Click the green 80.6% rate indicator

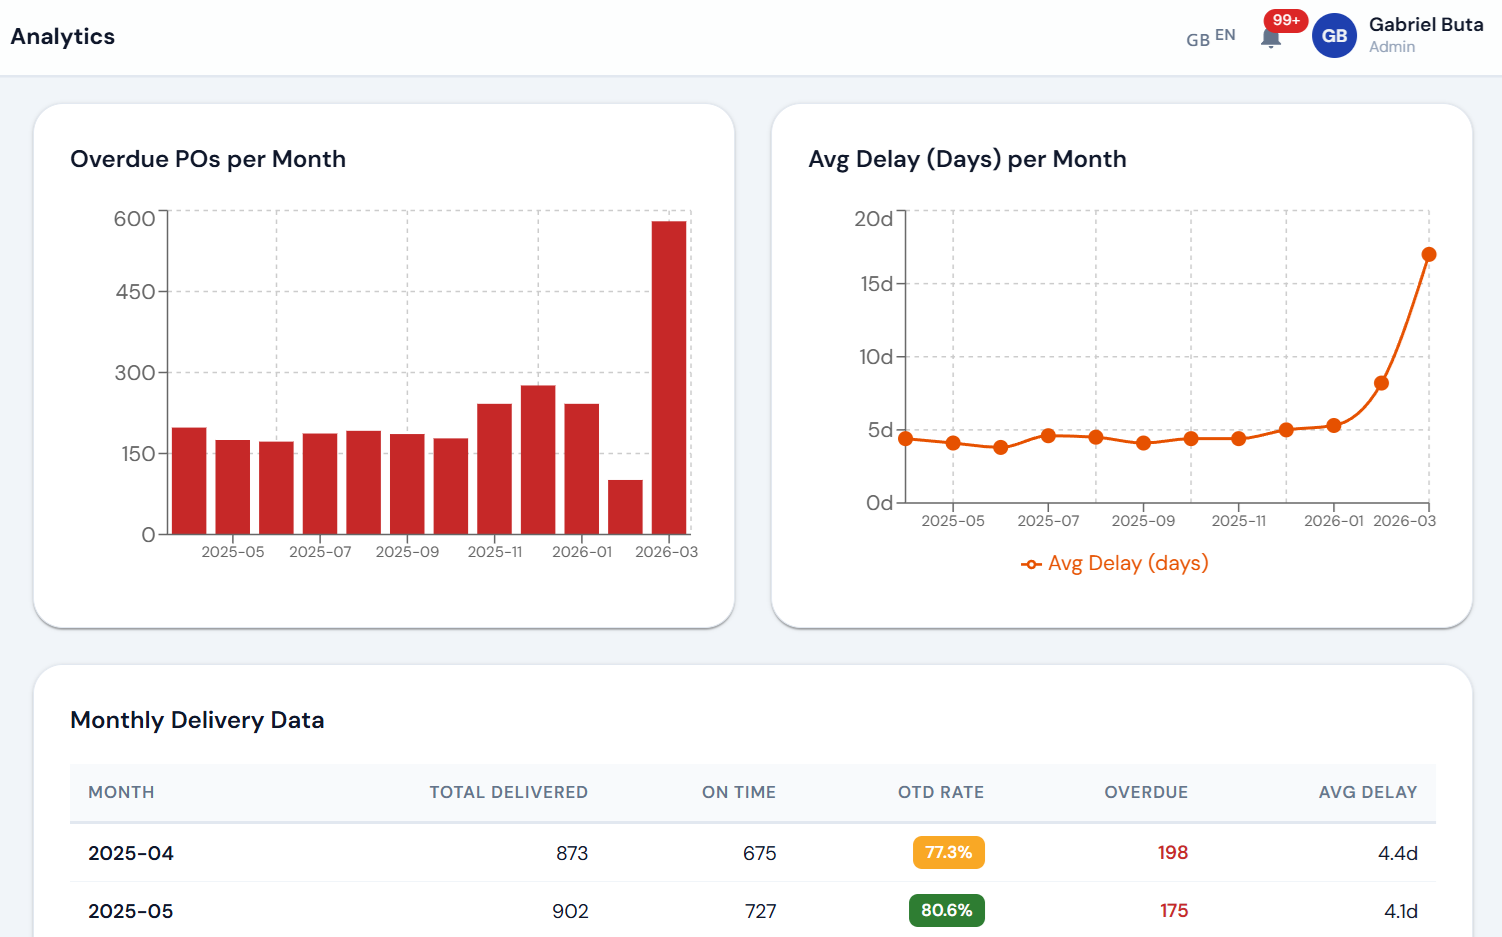click(946, 910)
